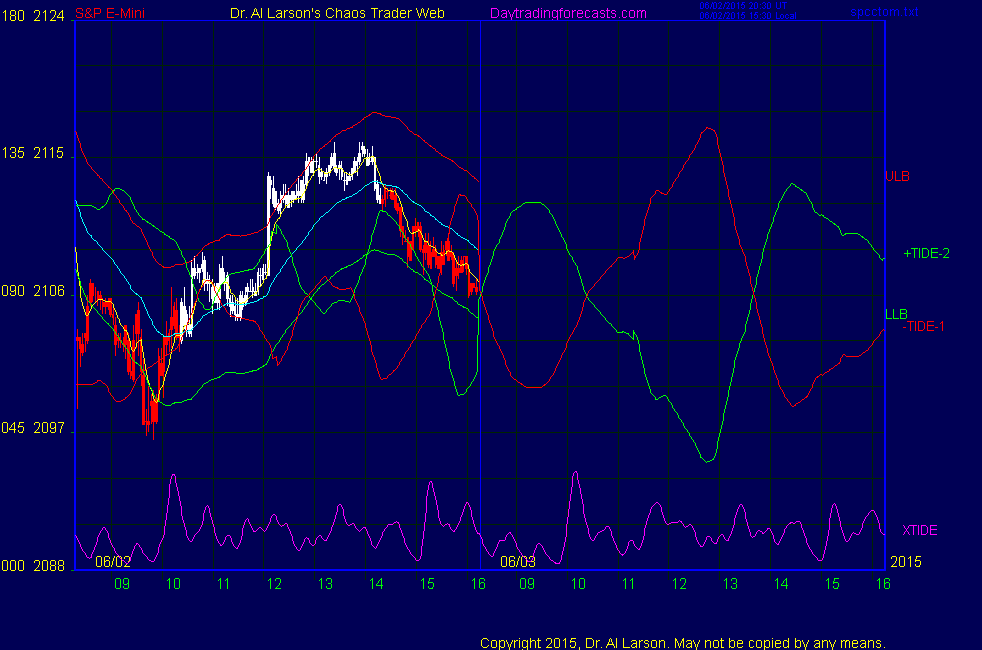
Task: Select the "06/02/2015 15:30 Local" timestamp
Action: point(748,16)
